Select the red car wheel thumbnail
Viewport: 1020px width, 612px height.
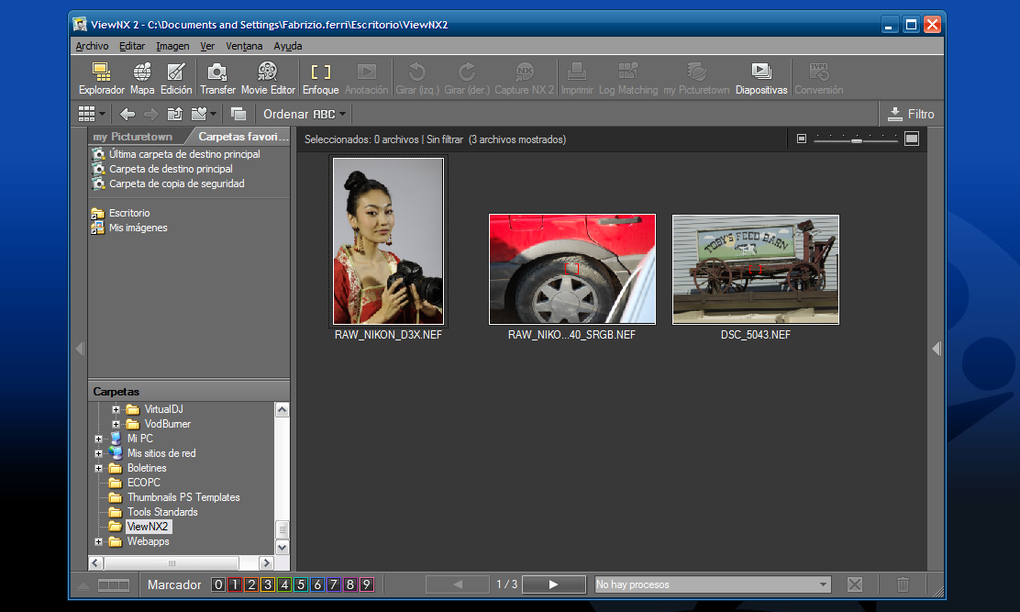coord(572,269)
